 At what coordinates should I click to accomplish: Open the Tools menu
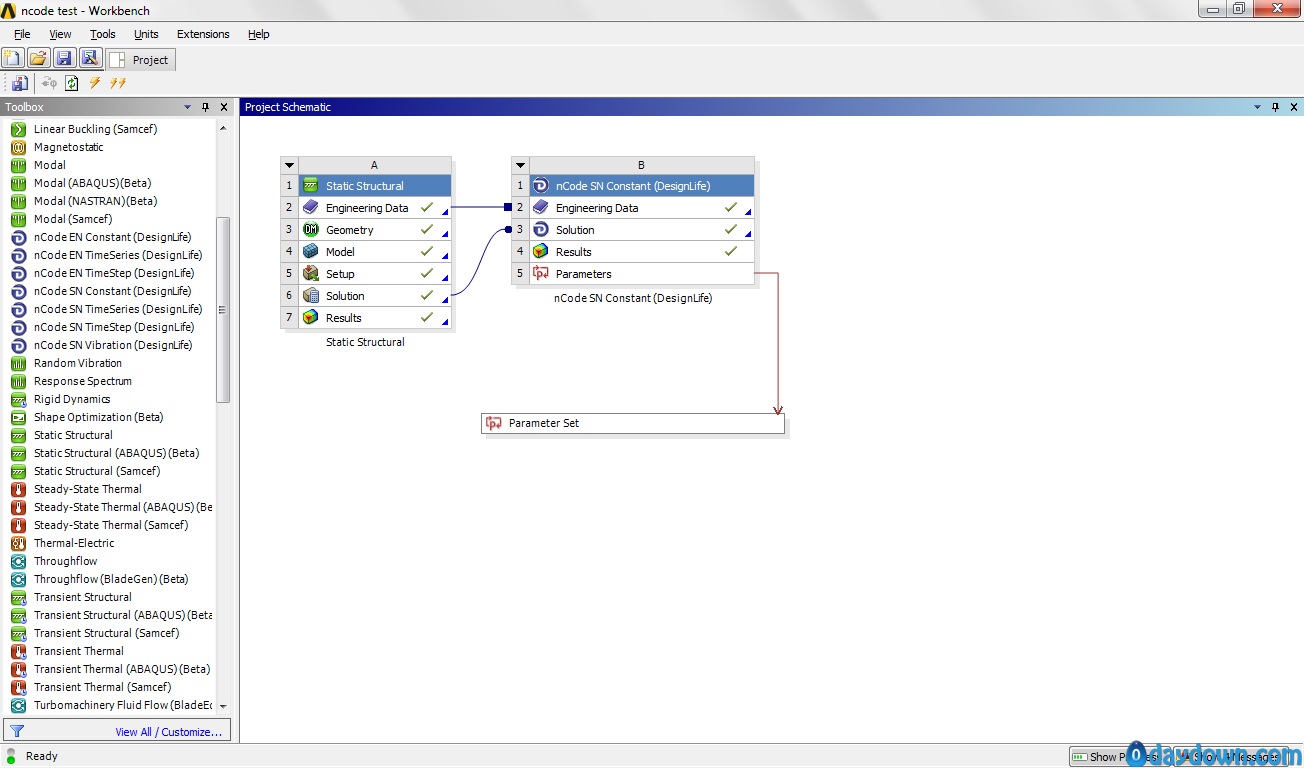click(x=103, y=34)
